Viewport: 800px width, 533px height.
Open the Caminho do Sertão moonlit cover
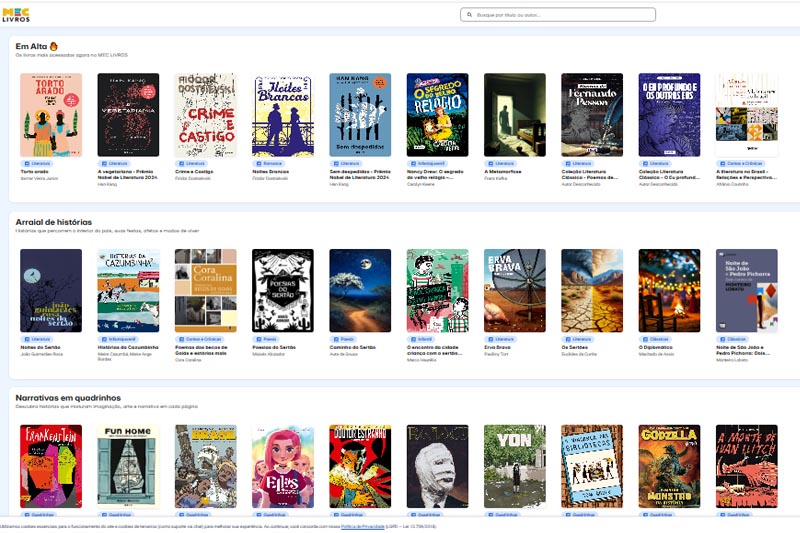[x=360, y=291]
